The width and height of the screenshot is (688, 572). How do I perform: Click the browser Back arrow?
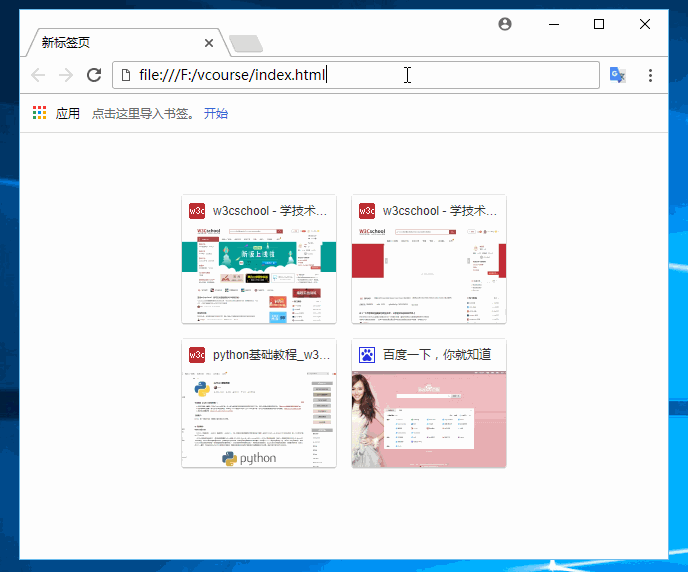(38, 75)
